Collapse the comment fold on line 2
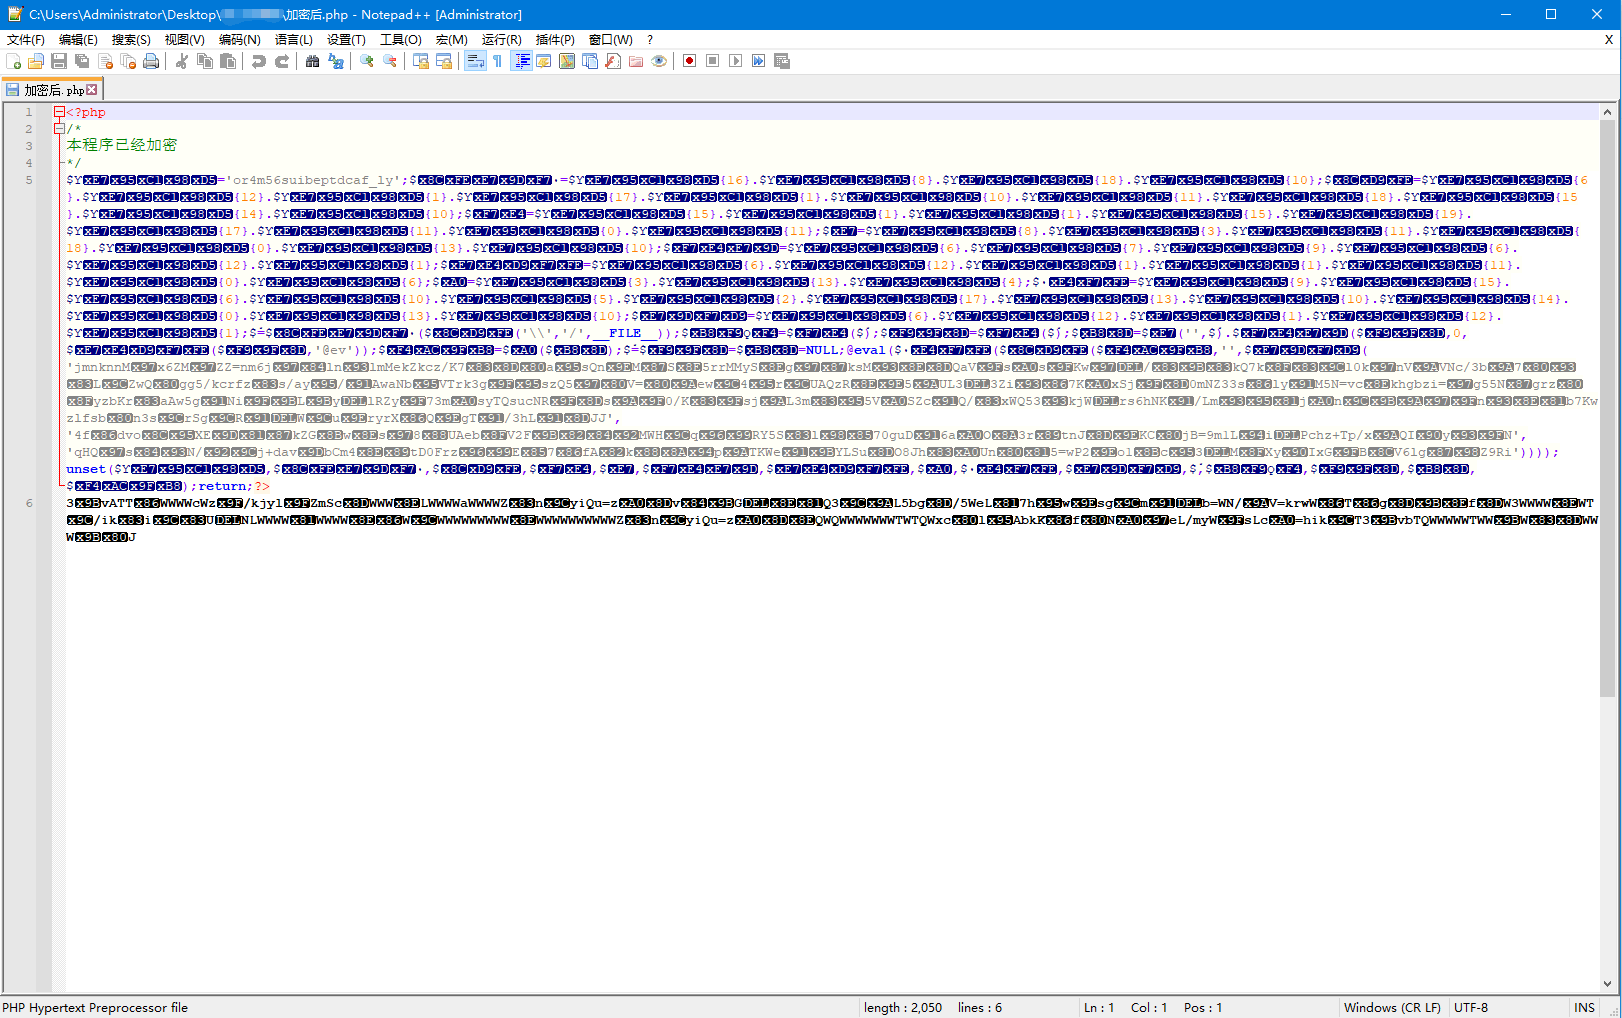Viewport: 1622px width, 1018px height. coord(59,129)
